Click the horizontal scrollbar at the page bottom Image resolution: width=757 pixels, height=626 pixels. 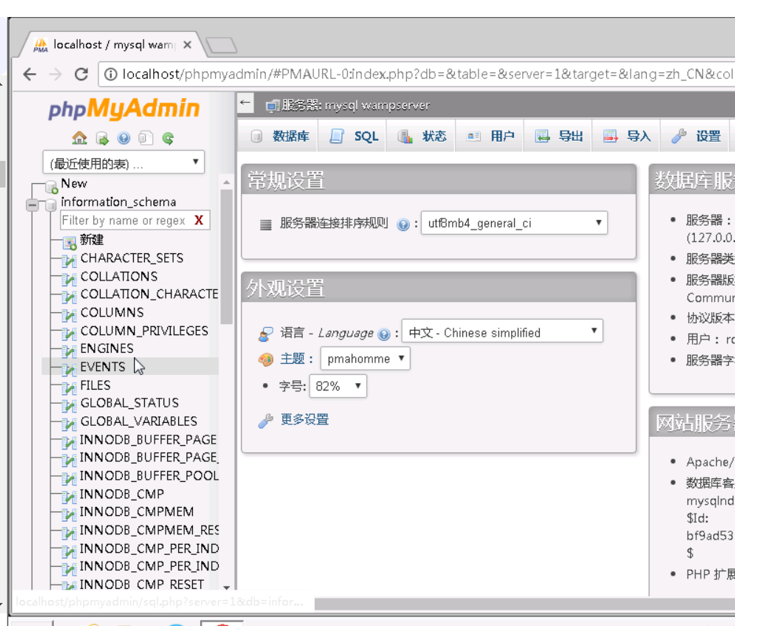tap(524, 604)
